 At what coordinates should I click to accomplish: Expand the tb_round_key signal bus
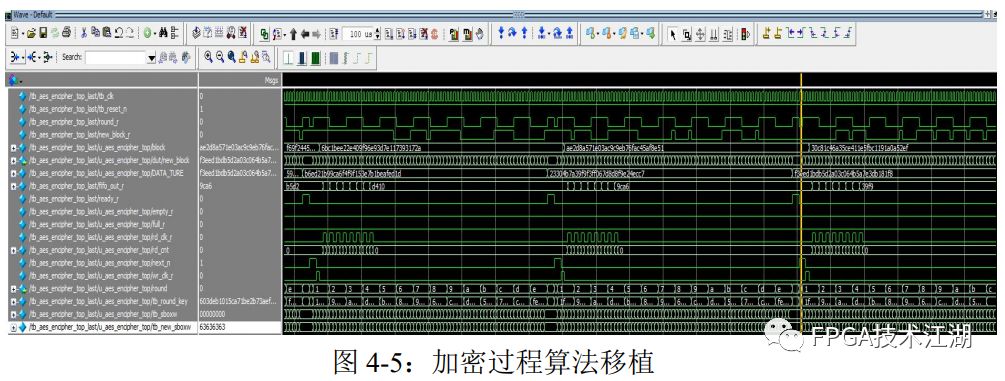14,301
